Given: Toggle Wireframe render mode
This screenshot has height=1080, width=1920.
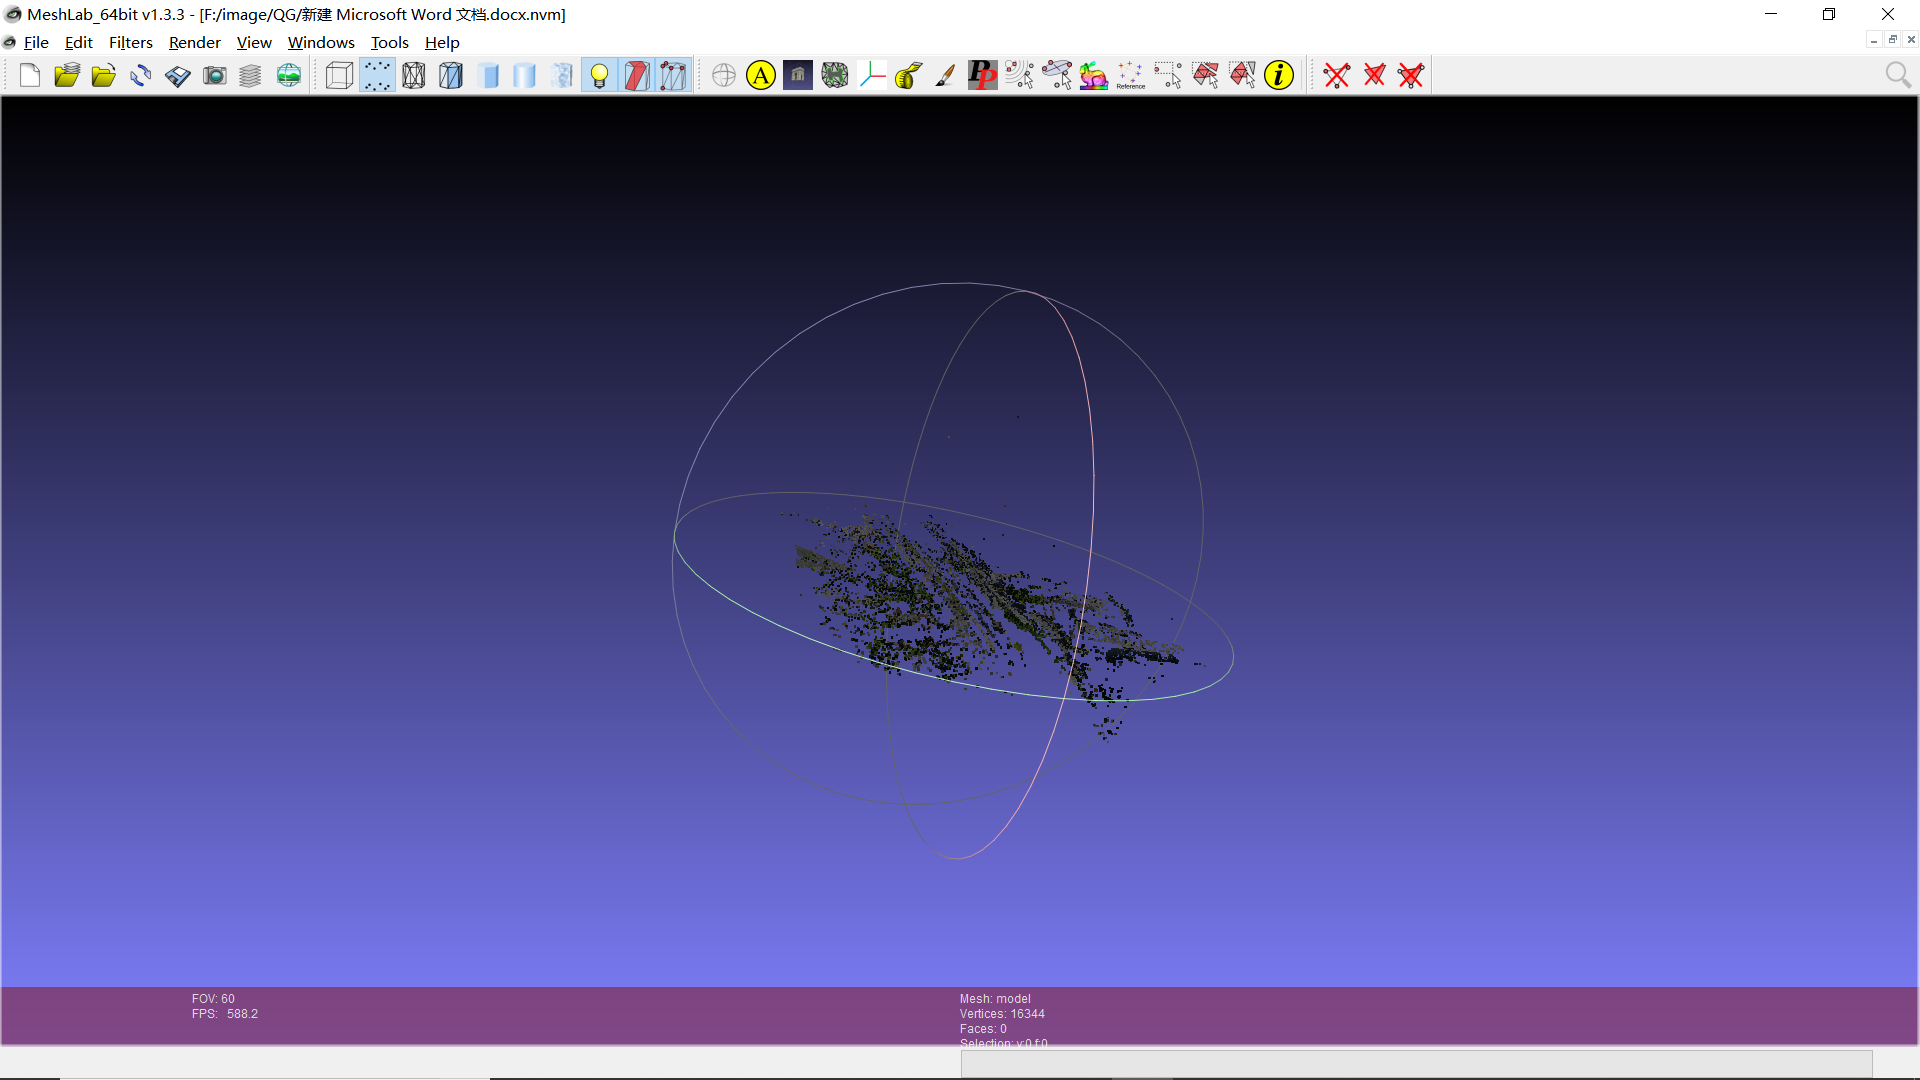Looking at the screenshot, I should (x=414, y=75).
